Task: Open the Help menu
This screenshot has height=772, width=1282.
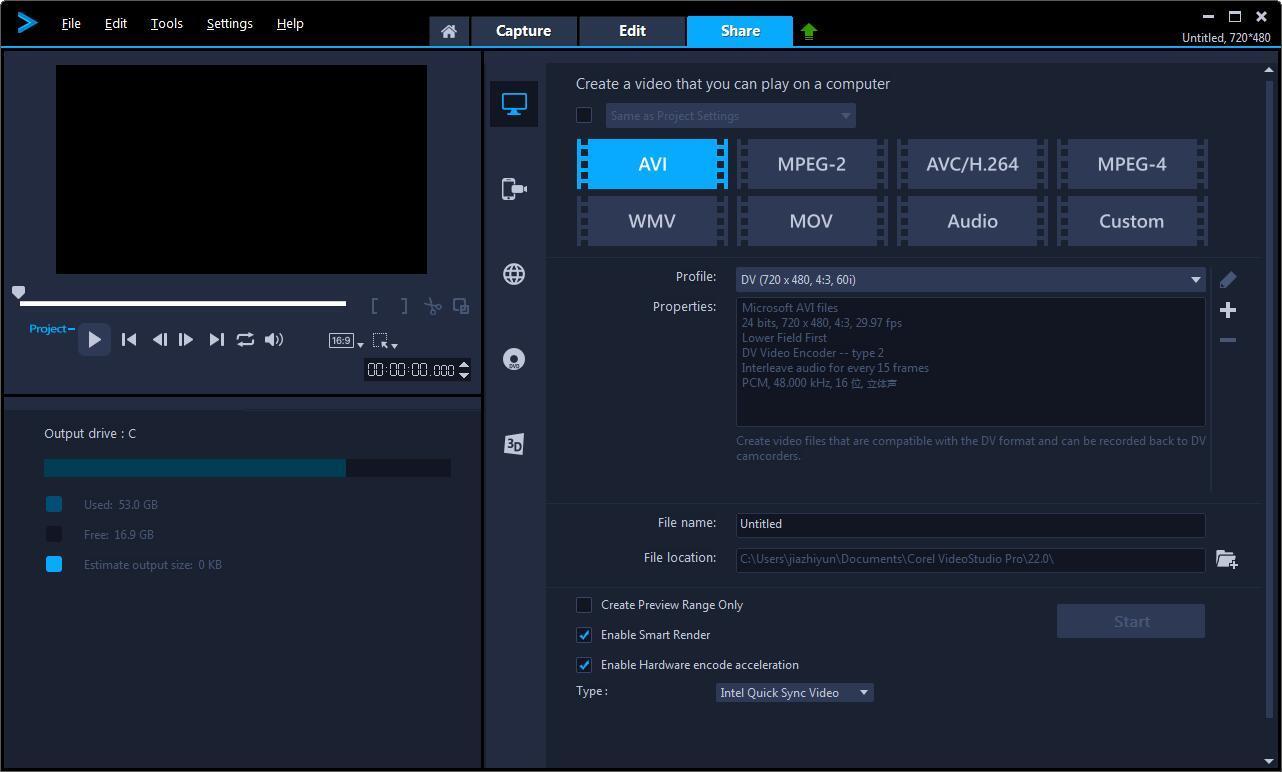Action: tap(290, 24)
